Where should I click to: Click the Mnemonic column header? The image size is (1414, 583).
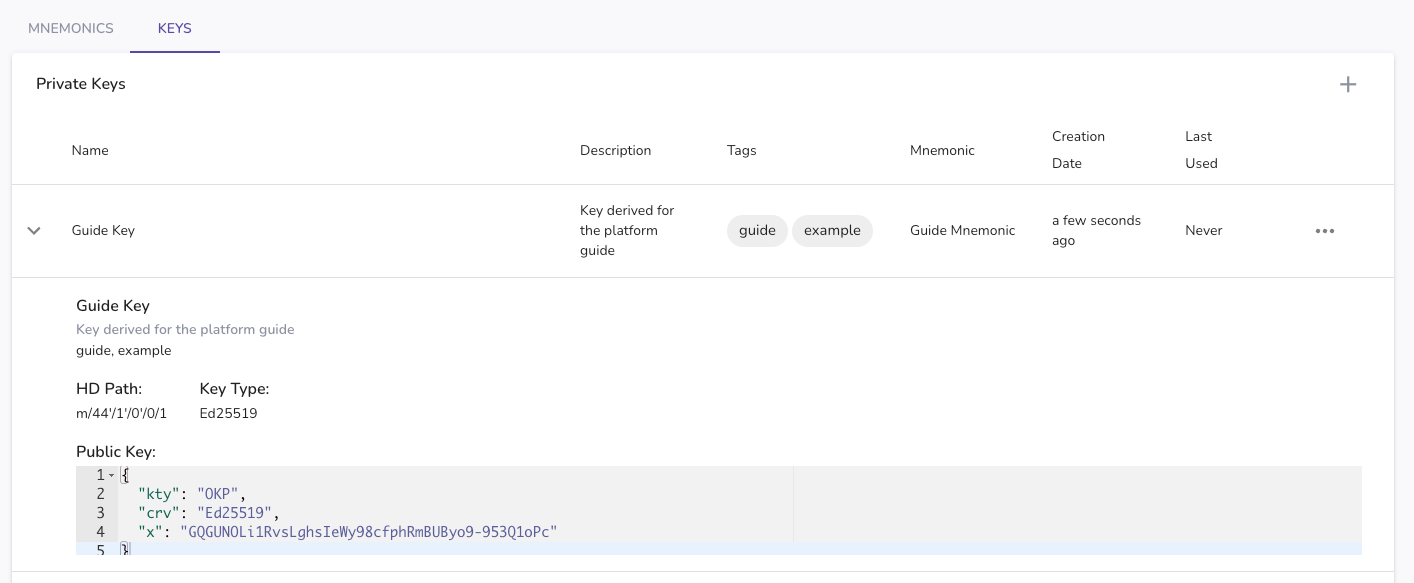[x=942, y=150]
